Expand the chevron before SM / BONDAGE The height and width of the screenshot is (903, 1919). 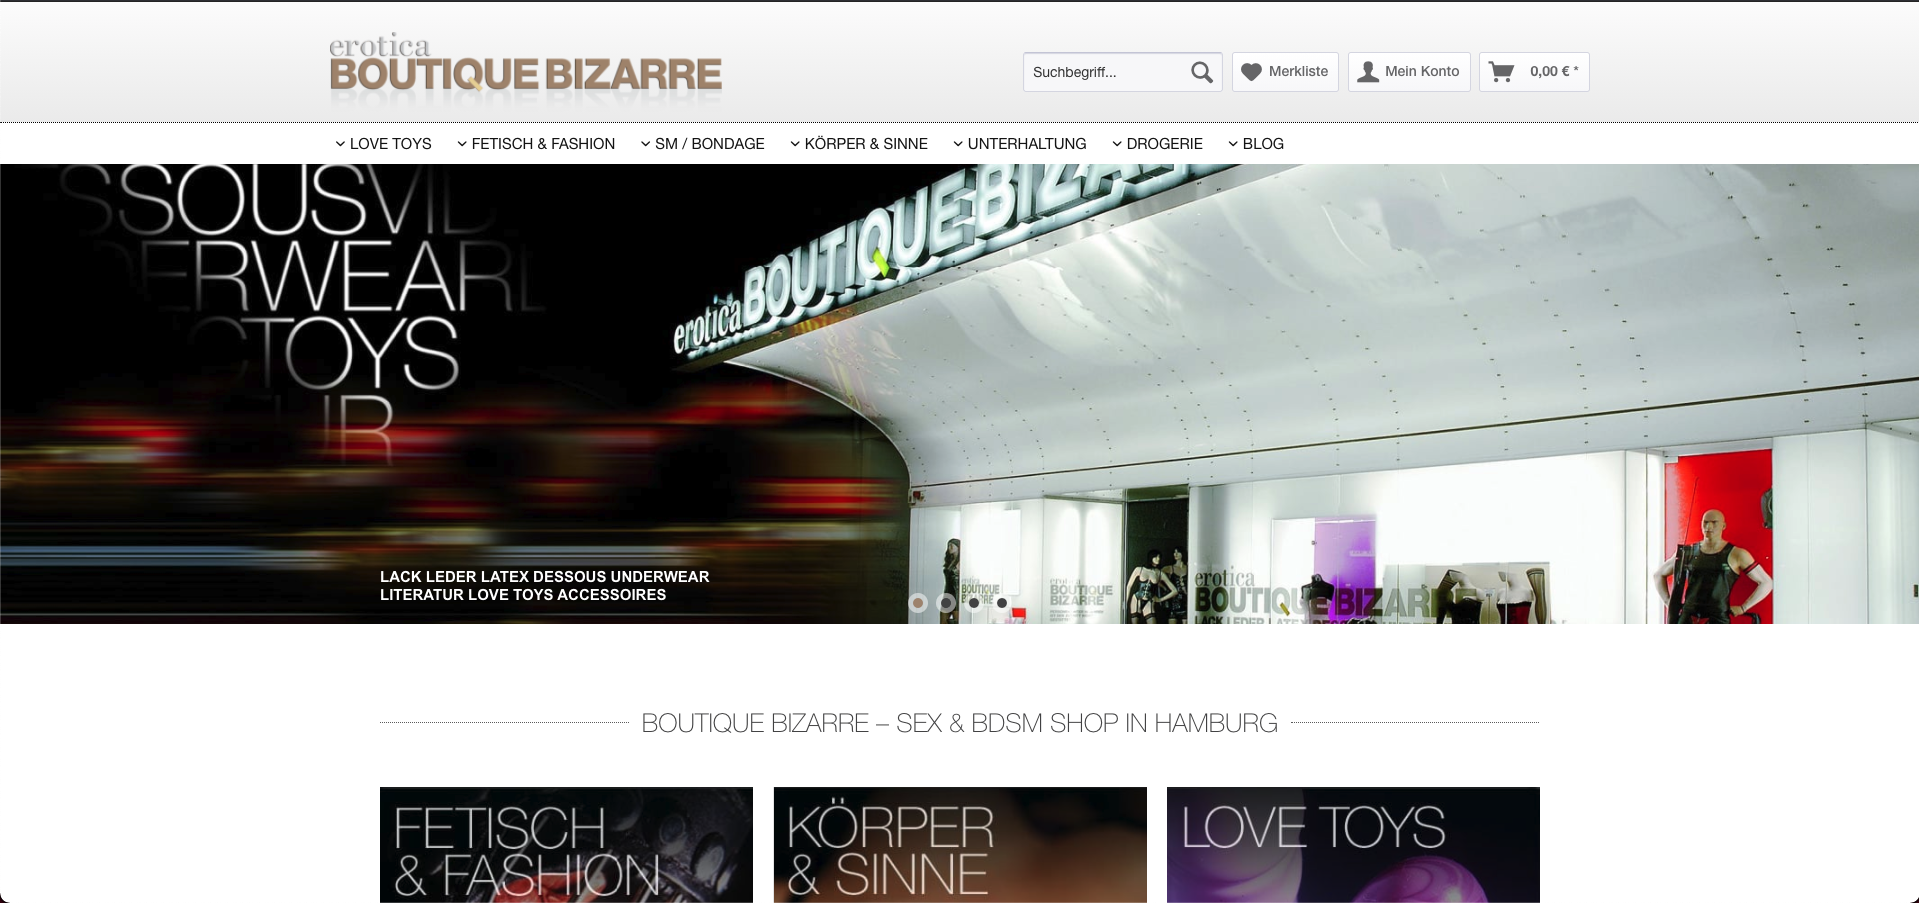pos(646,144)
